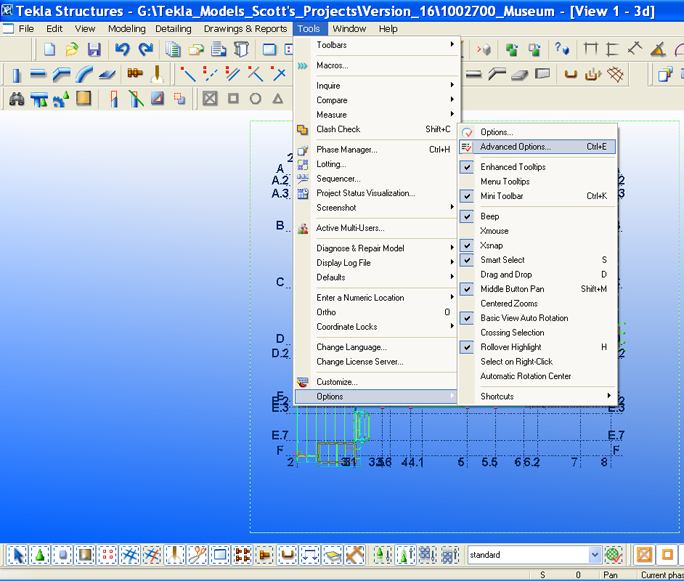684x581 pixels.
Task: Expand the Shortcuts submenu
Action: 538,396
